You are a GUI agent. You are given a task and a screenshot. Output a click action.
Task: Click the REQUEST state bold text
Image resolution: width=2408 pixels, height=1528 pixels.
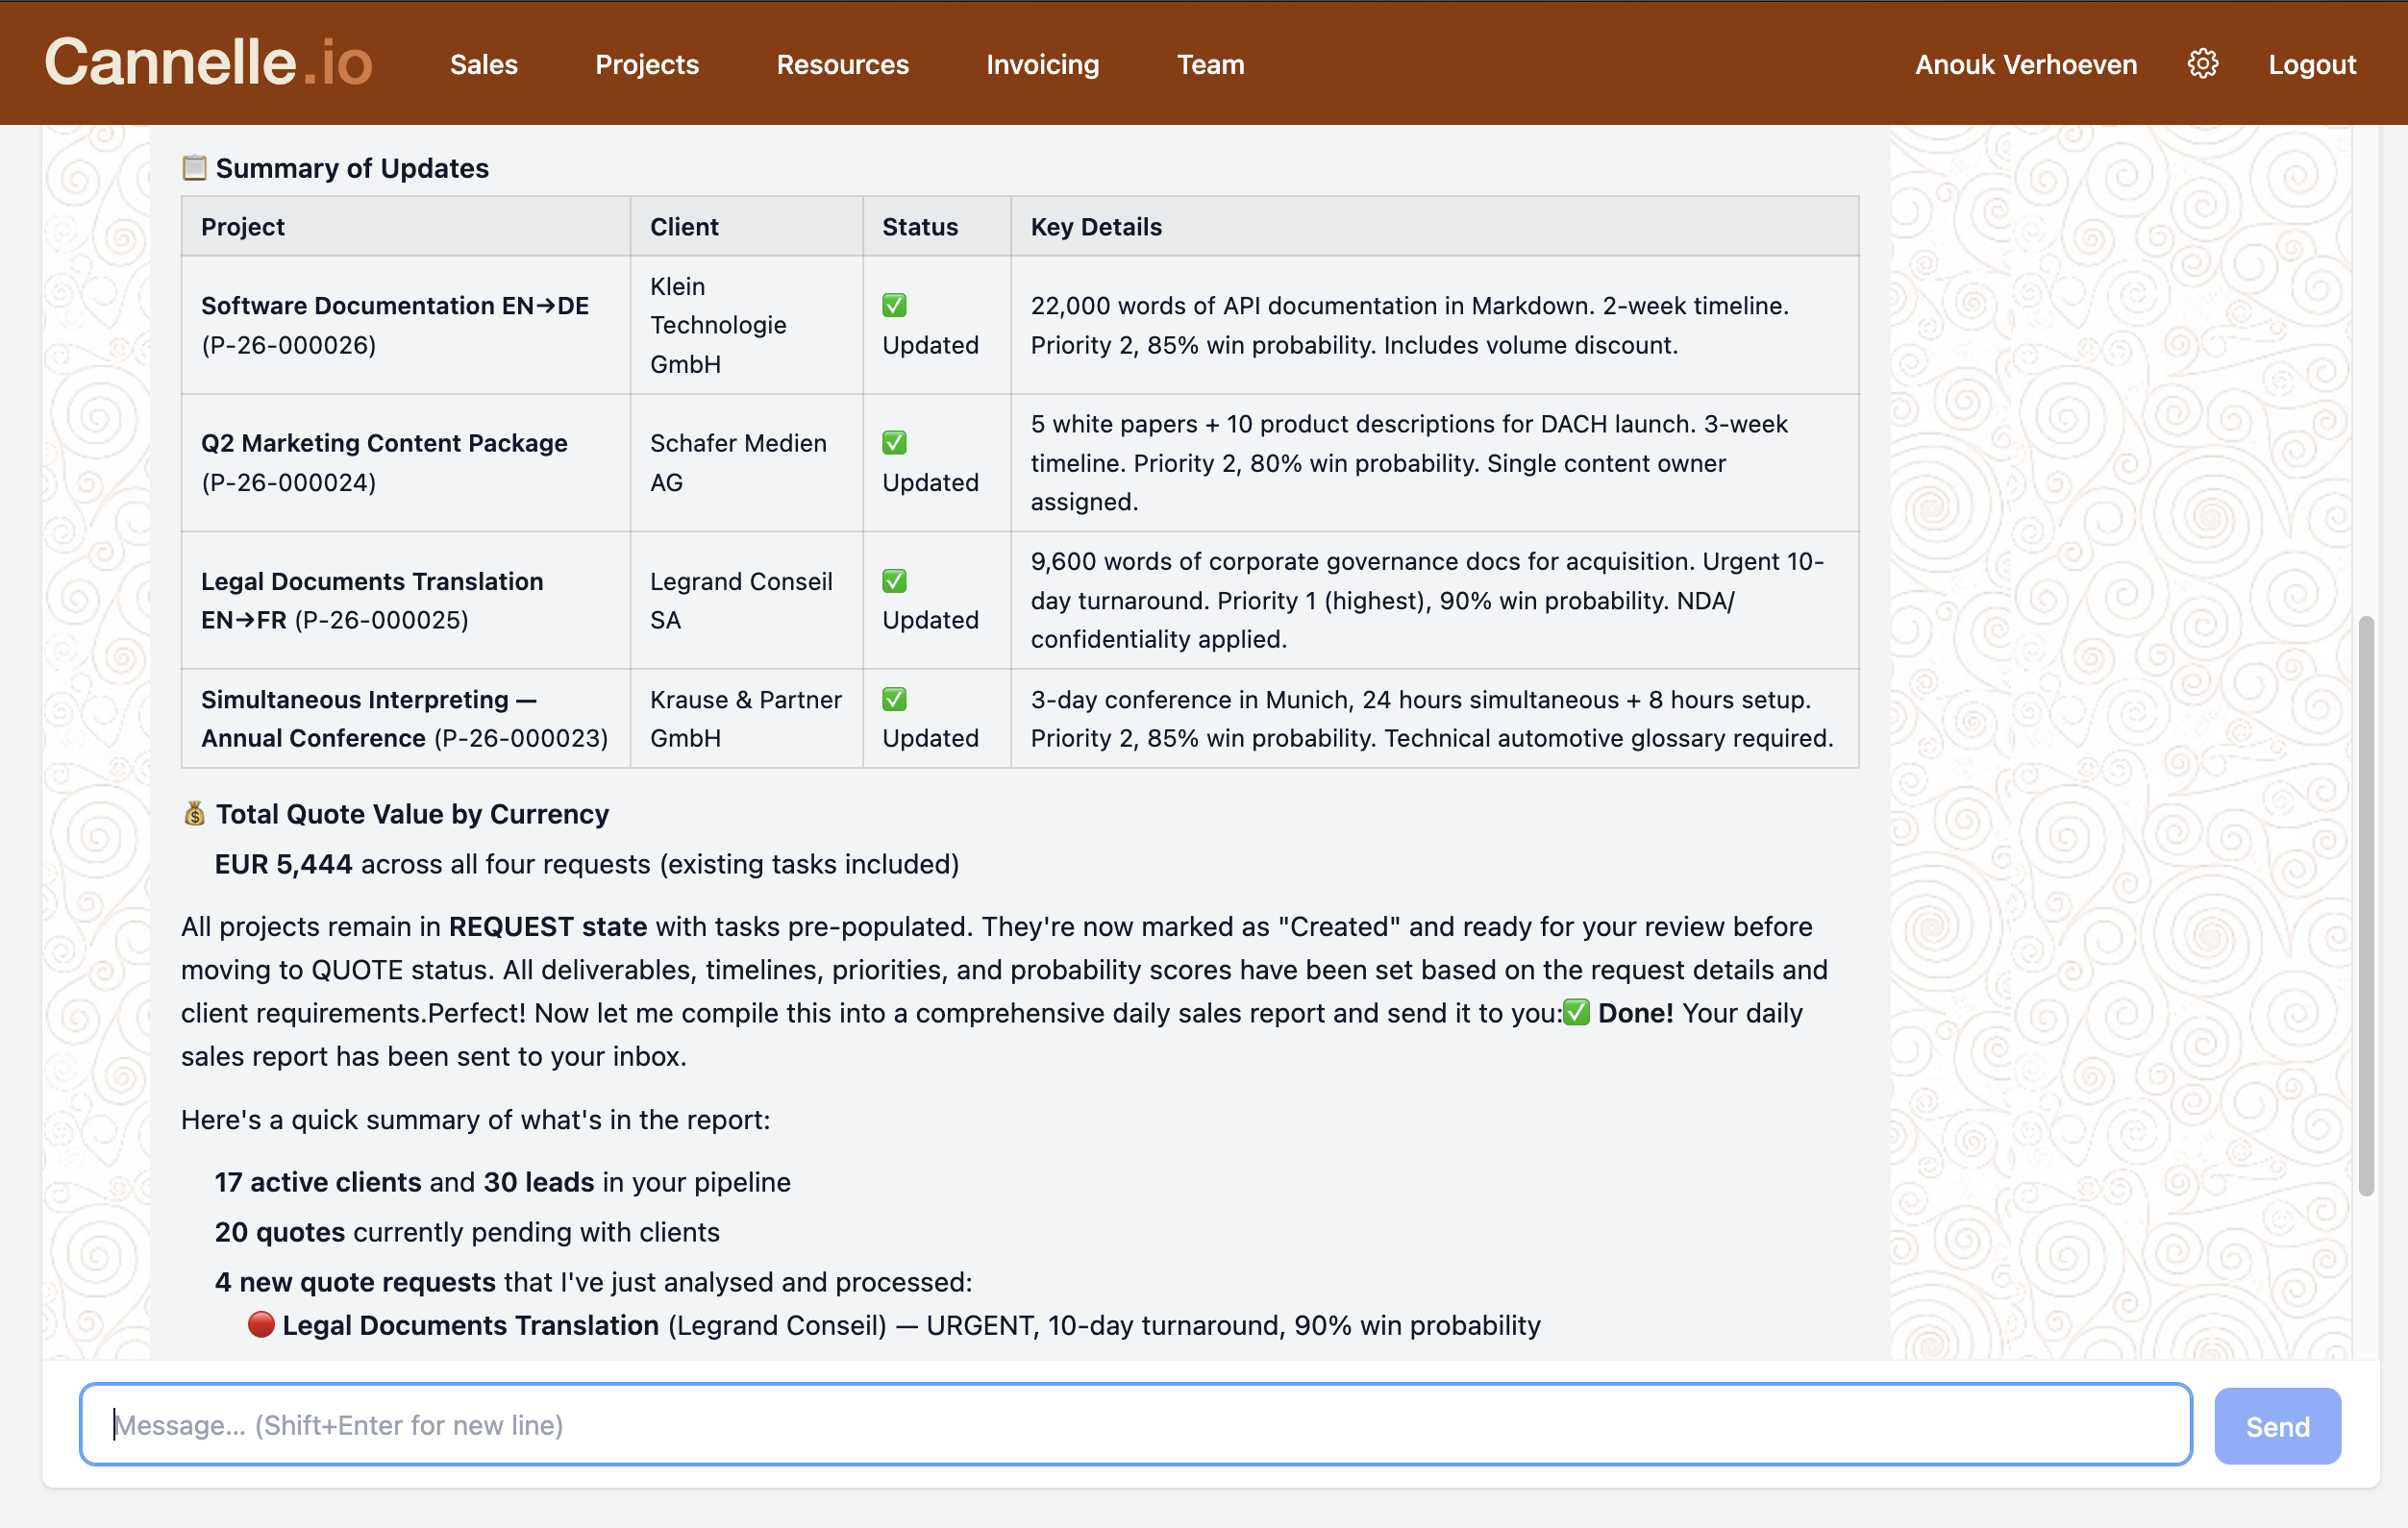click(x=548, y=926)
